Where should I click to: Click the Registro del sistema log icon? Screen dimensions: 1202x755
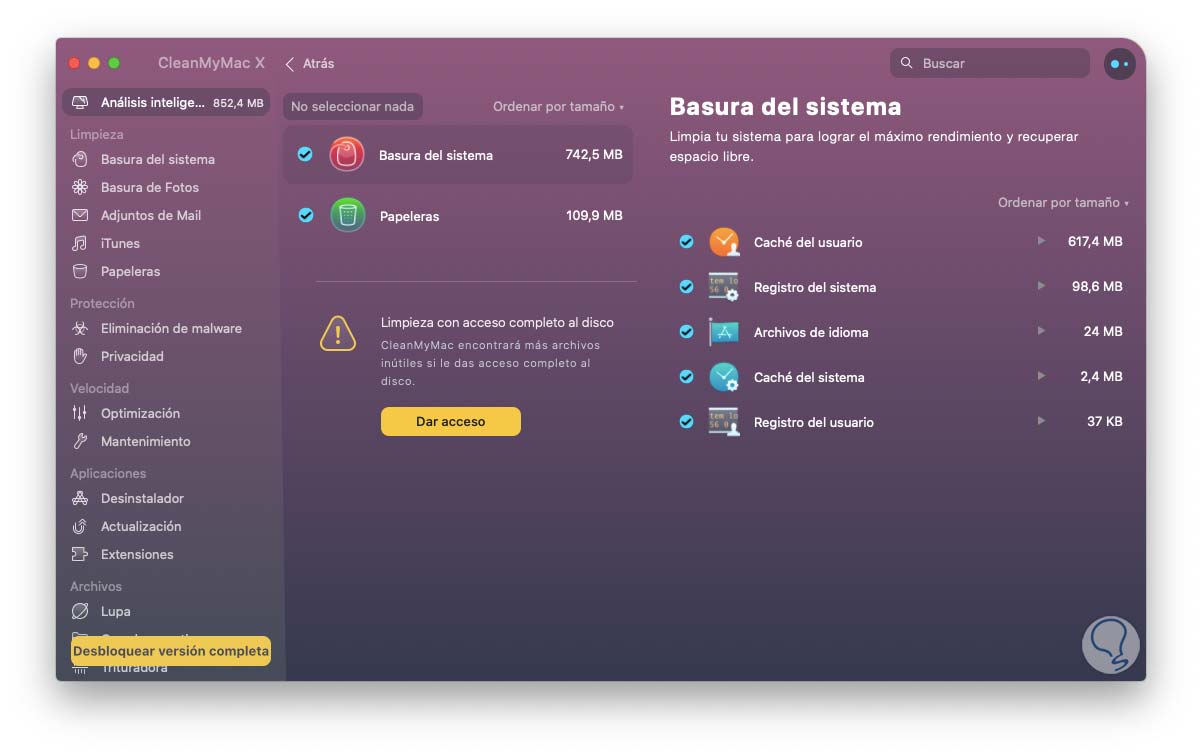coord(724,287)
